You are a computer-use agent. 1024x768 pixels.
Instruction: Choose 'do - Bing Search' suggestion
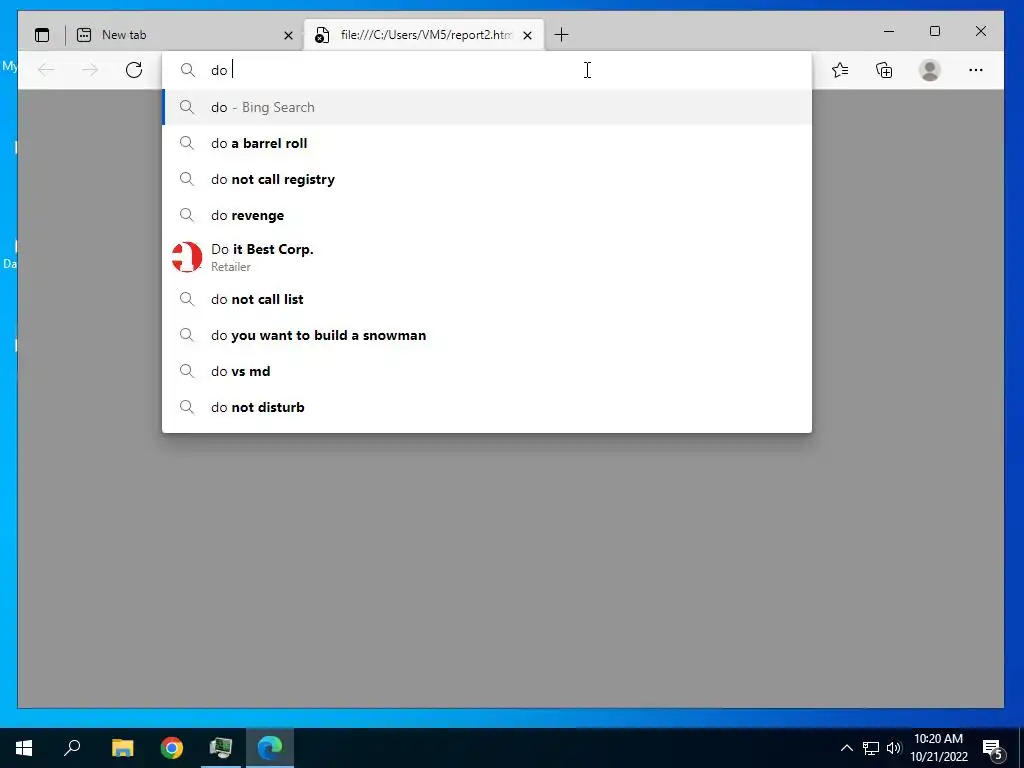(487, 107)
